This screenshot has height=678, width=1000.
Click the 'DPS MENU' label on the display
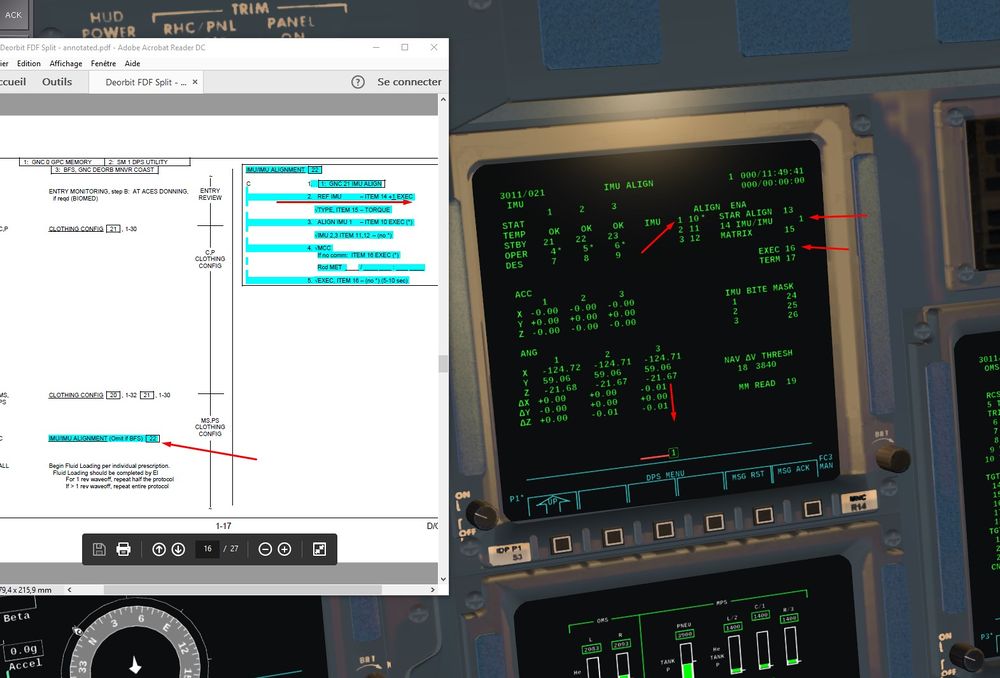[665, 475]
